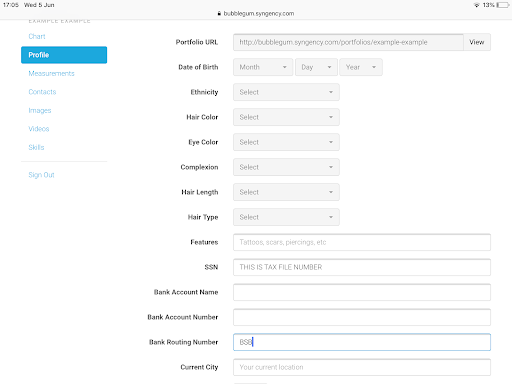
Task: Open the Videos section
Action: [39, 129]
